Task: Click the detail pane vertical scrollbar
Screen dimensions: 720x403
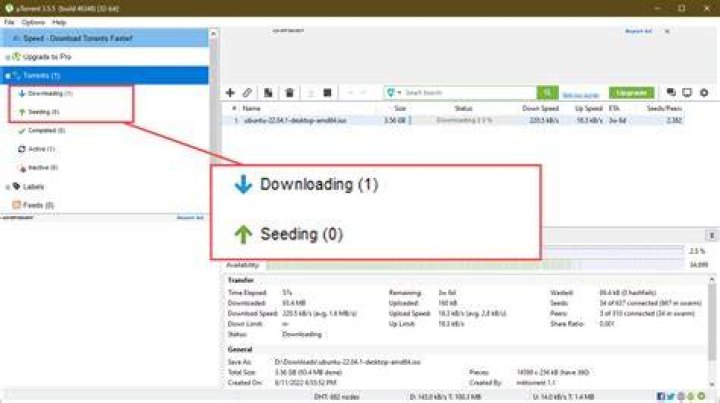Action: tap(712, 321)
